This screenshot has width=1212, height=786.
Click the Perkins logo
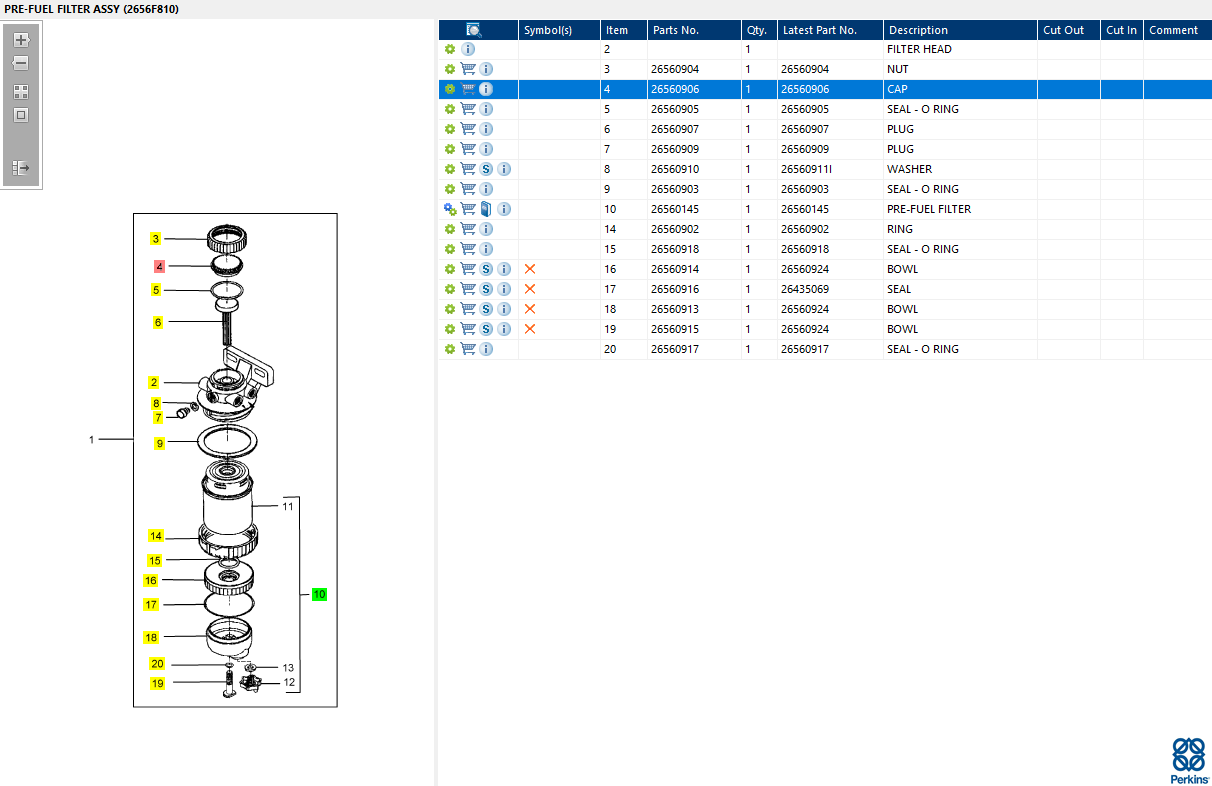pyautogui.click(x=1188, y=761)
